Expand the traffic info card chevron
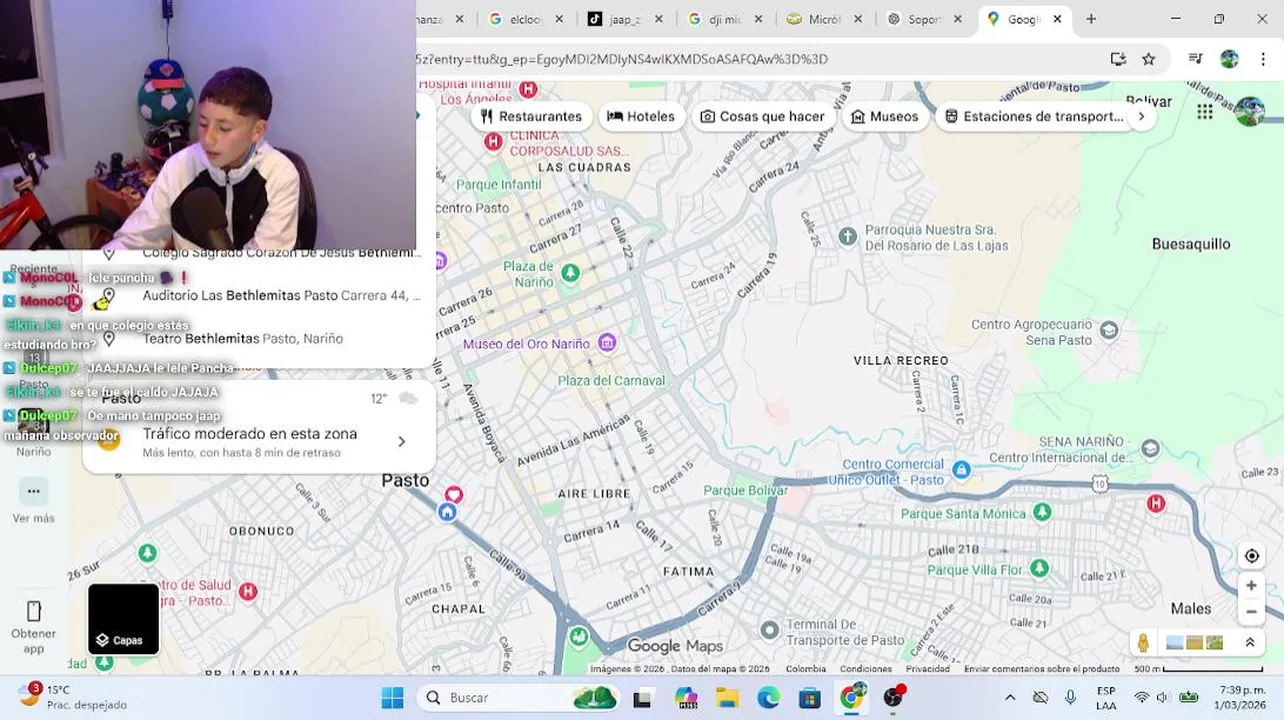 402,442
